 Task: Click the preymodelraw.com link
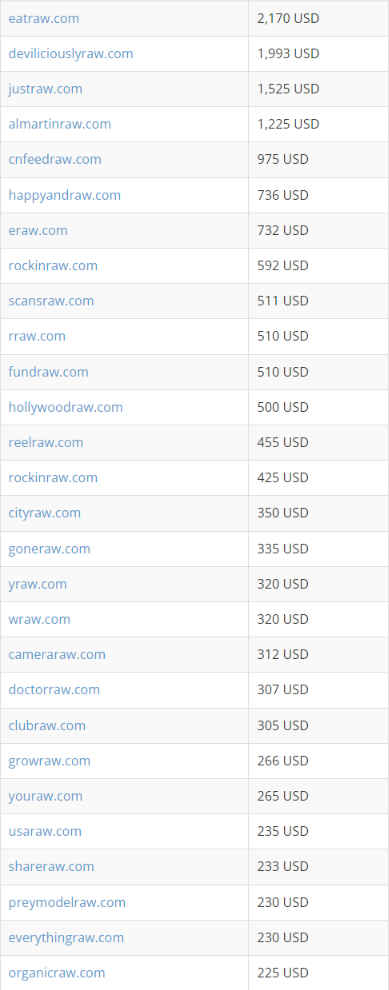coord(67,902)
